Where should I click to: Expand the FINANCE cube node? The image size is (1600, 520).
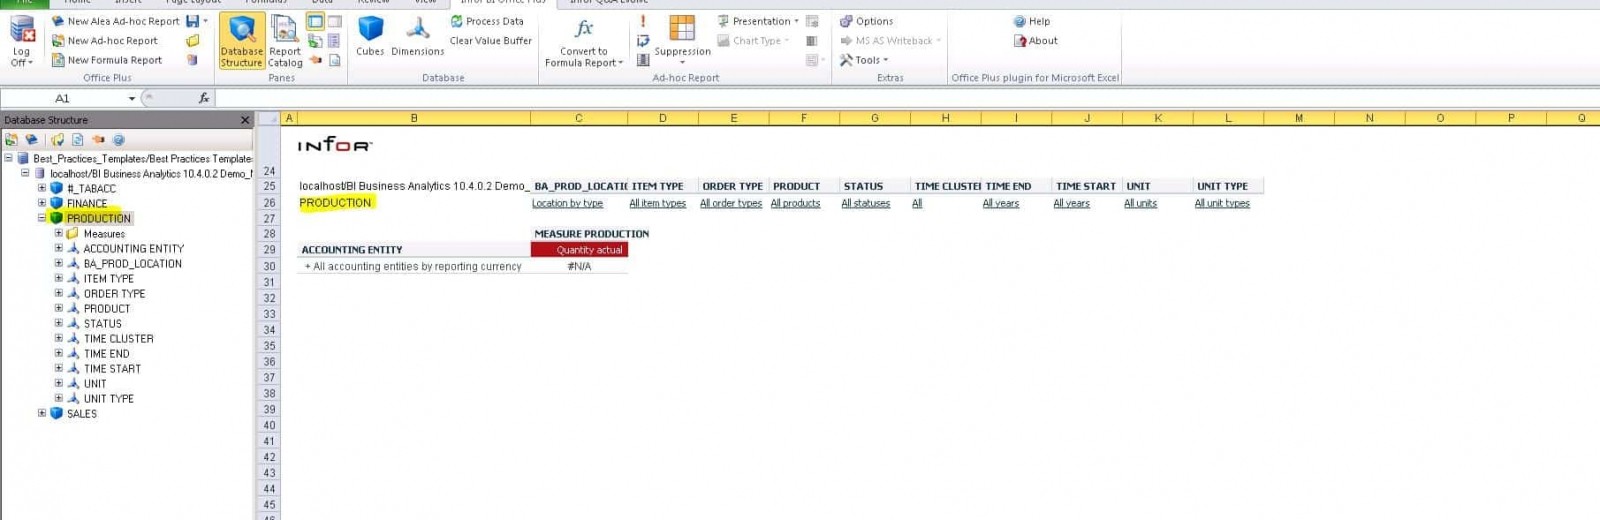coord(42,203)
